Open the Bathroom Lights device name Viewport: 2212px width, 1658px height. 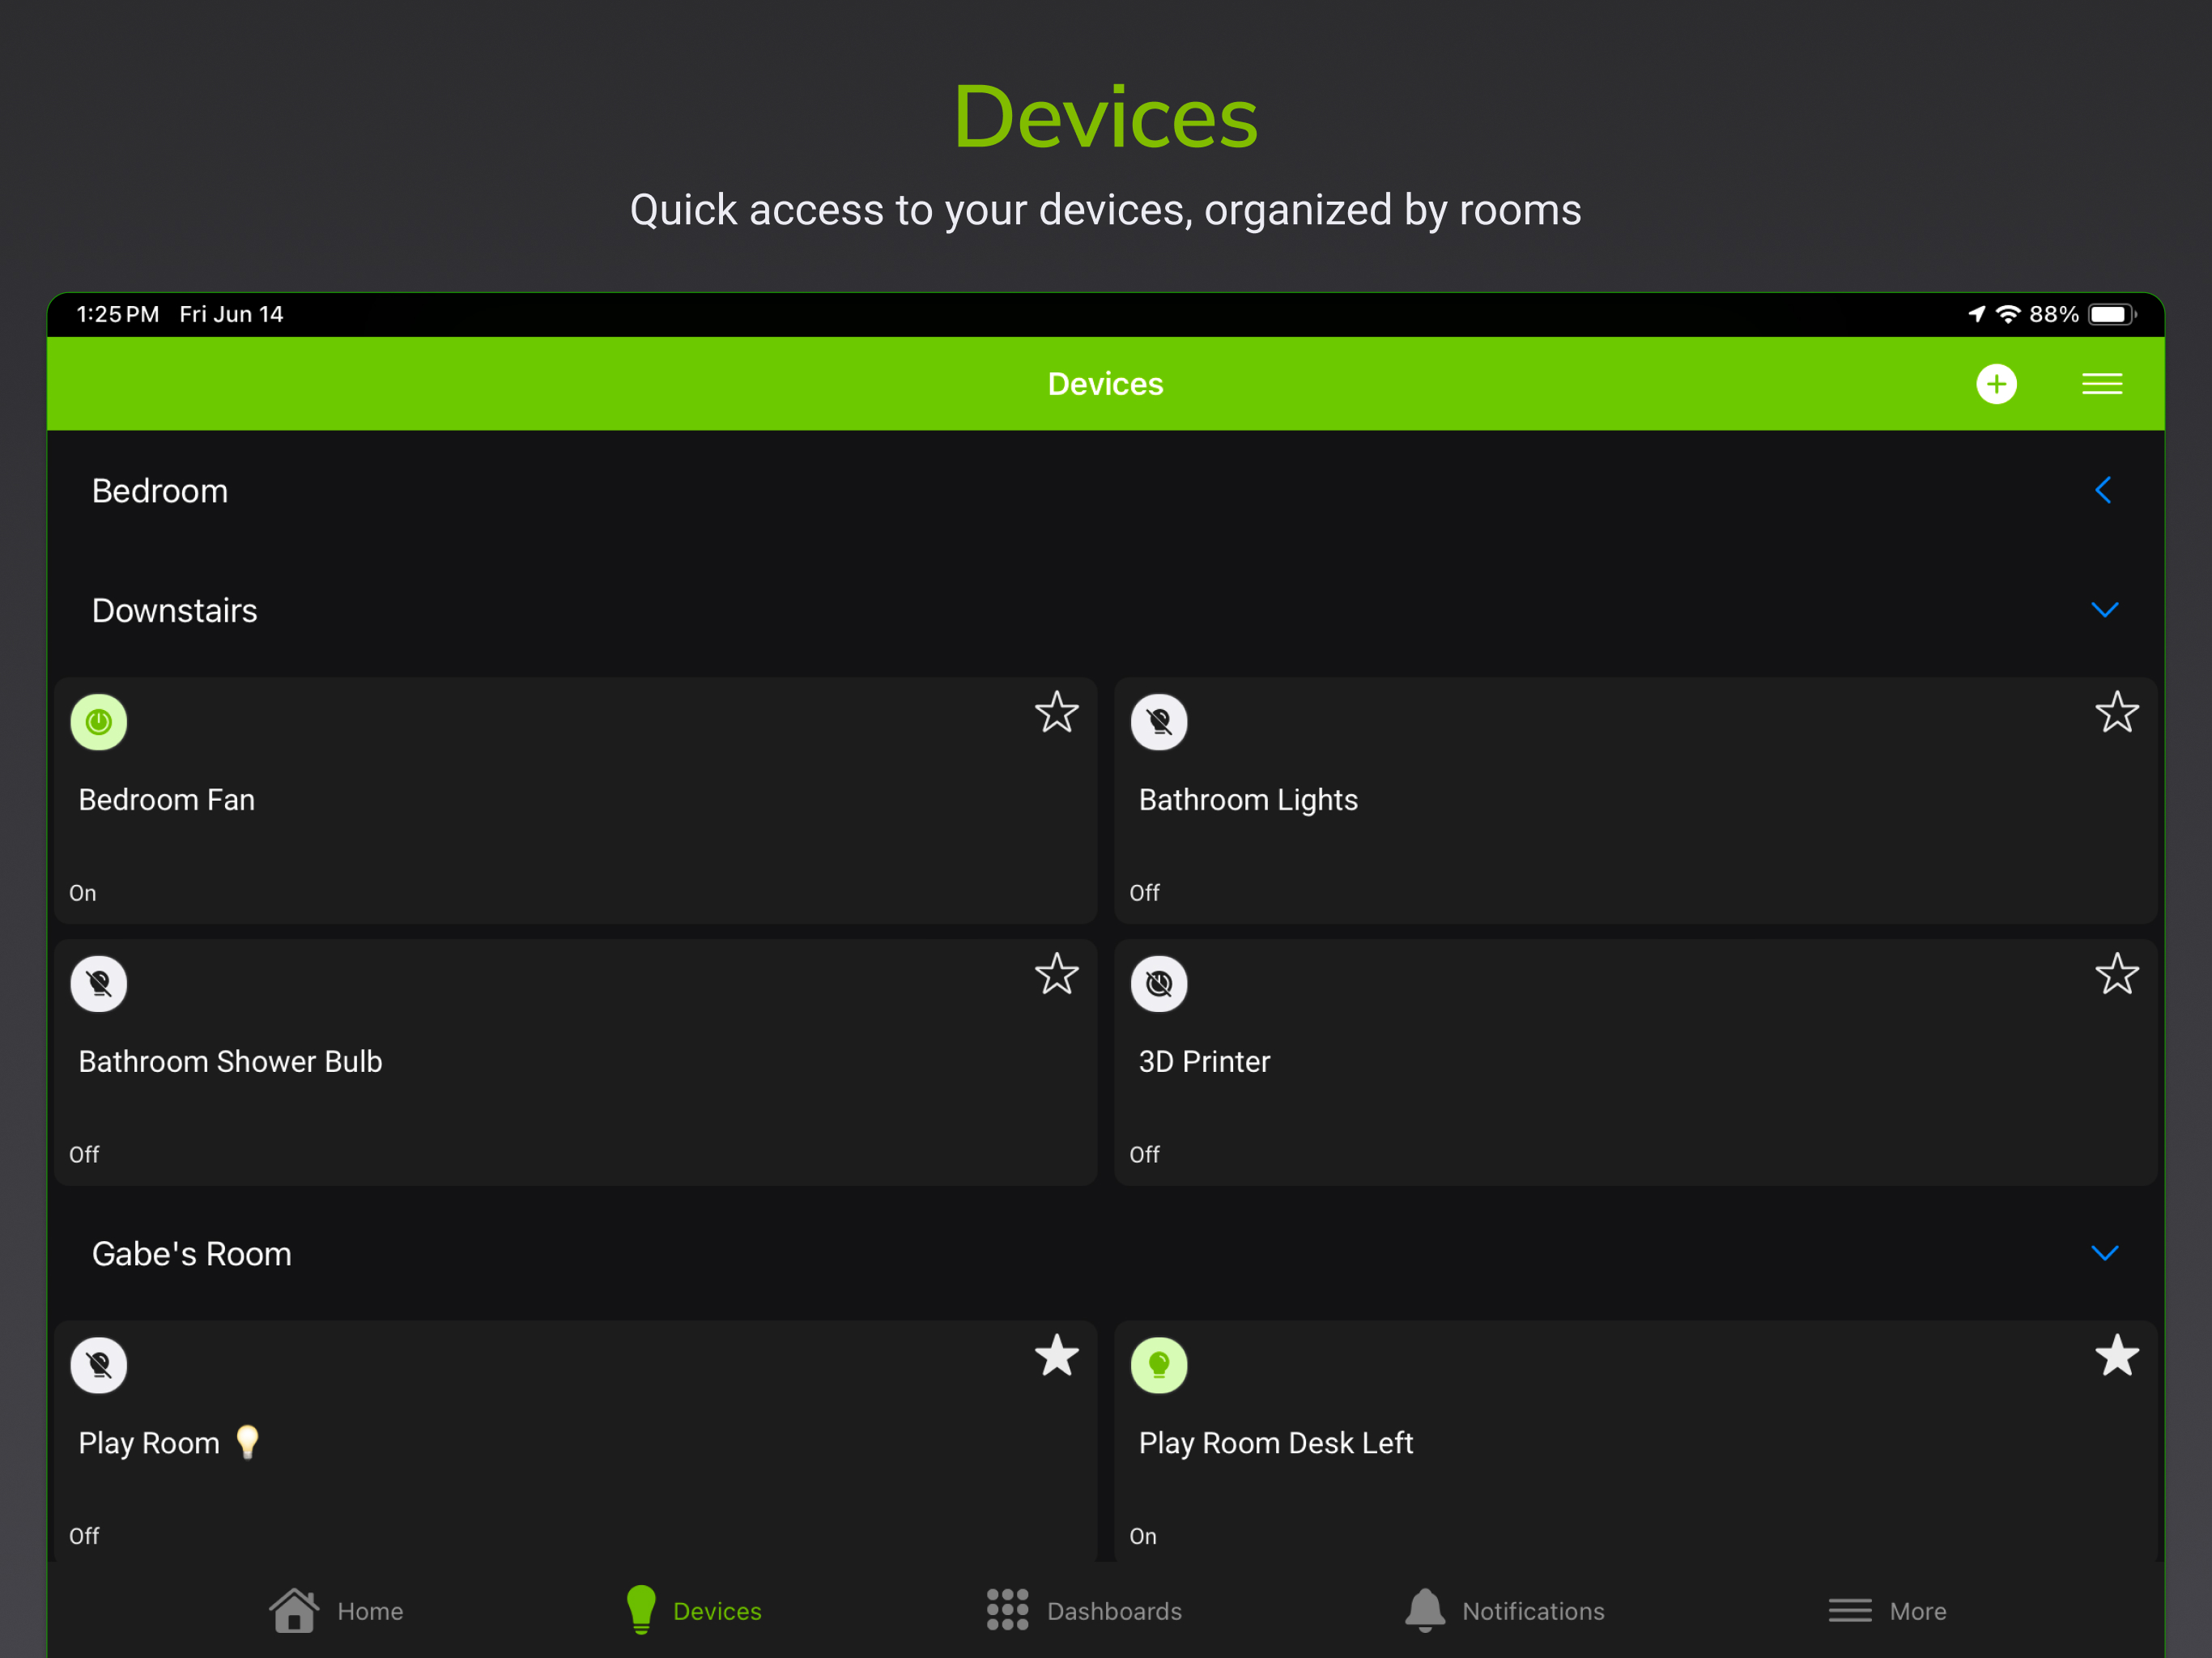(1248, 800)
